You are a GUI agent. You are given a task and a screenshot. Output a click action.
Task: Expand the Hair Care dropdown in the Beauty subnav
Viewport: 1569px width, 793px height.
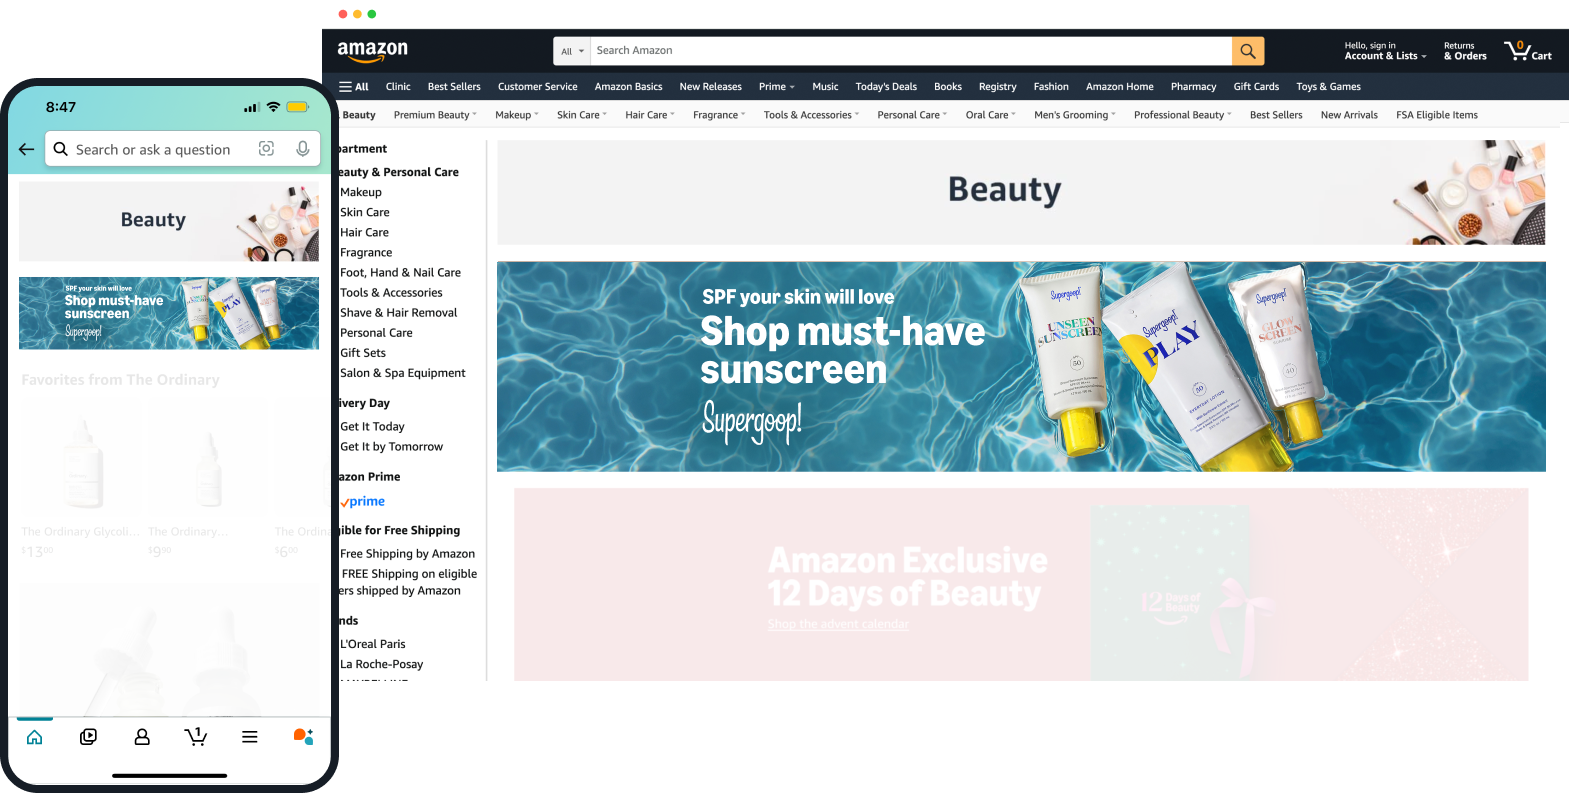(x=650, y=115)
